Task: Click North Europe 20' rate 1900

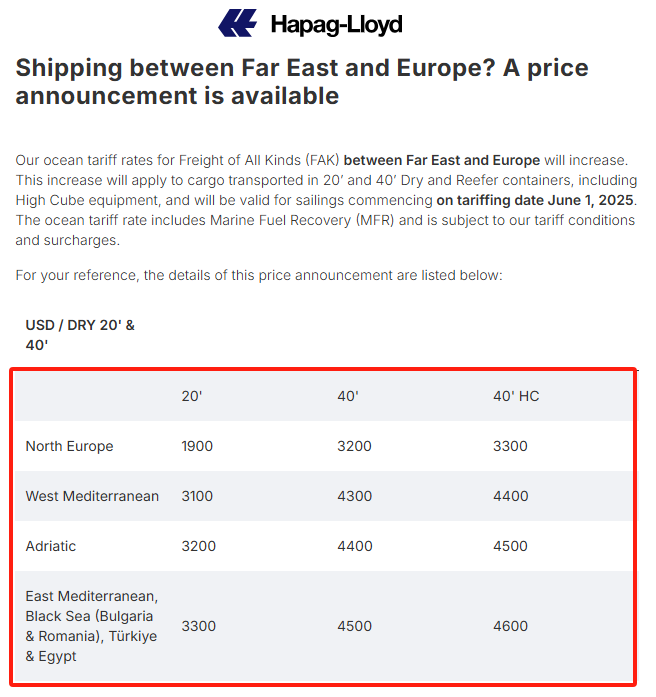Action: (197, 446)
